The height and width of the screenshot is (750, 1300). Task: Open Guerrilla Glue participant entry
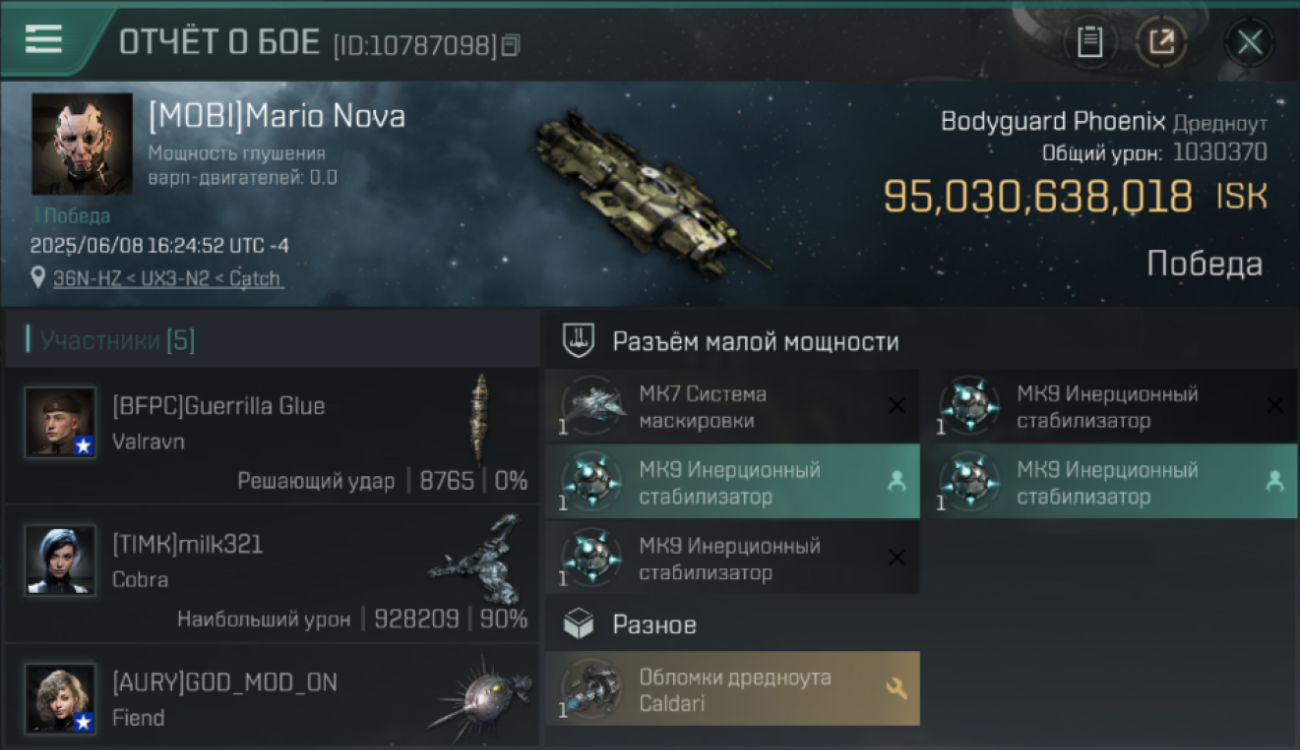[272, 435]
